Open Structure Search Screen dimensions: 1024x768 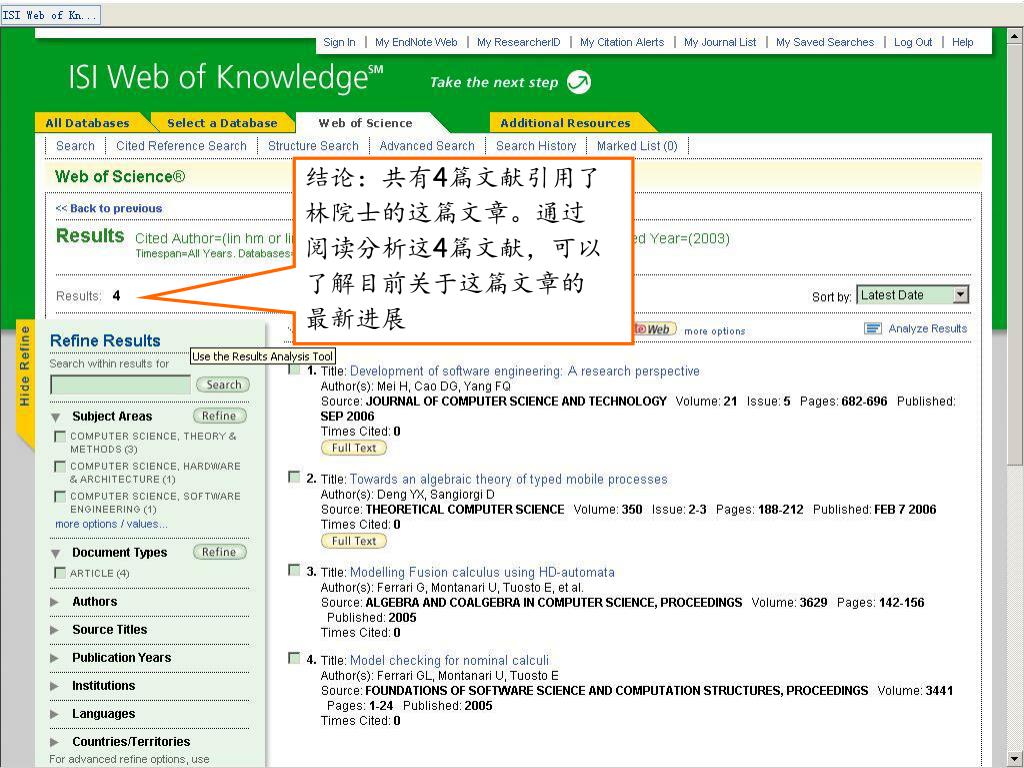[313, 146]
